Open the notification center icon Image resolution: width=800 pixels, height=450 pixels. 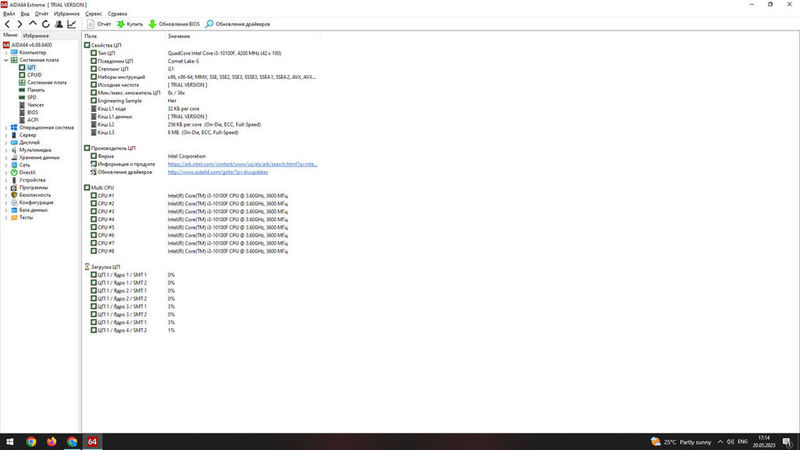pyautogui.click(x=787, y=442)
